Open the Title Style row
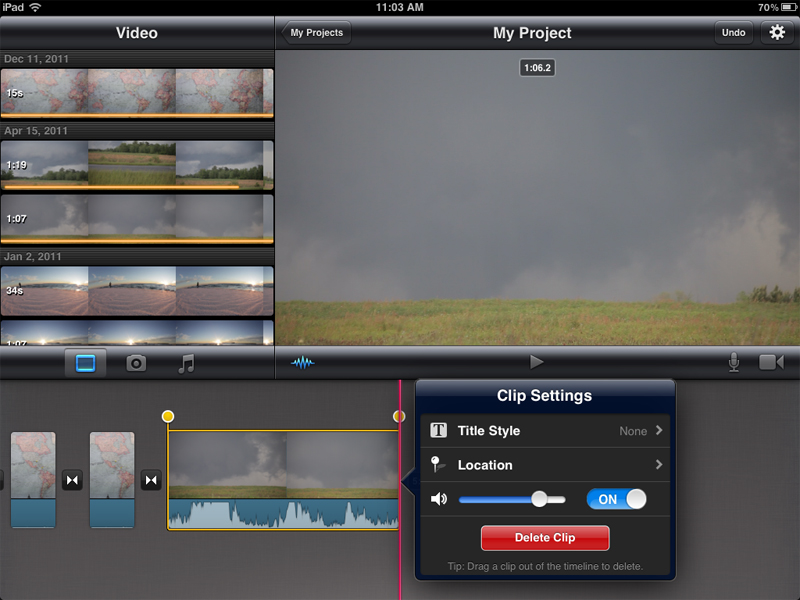Image resolution: width=800 pixels, height=600 pixels. [545, 431]
